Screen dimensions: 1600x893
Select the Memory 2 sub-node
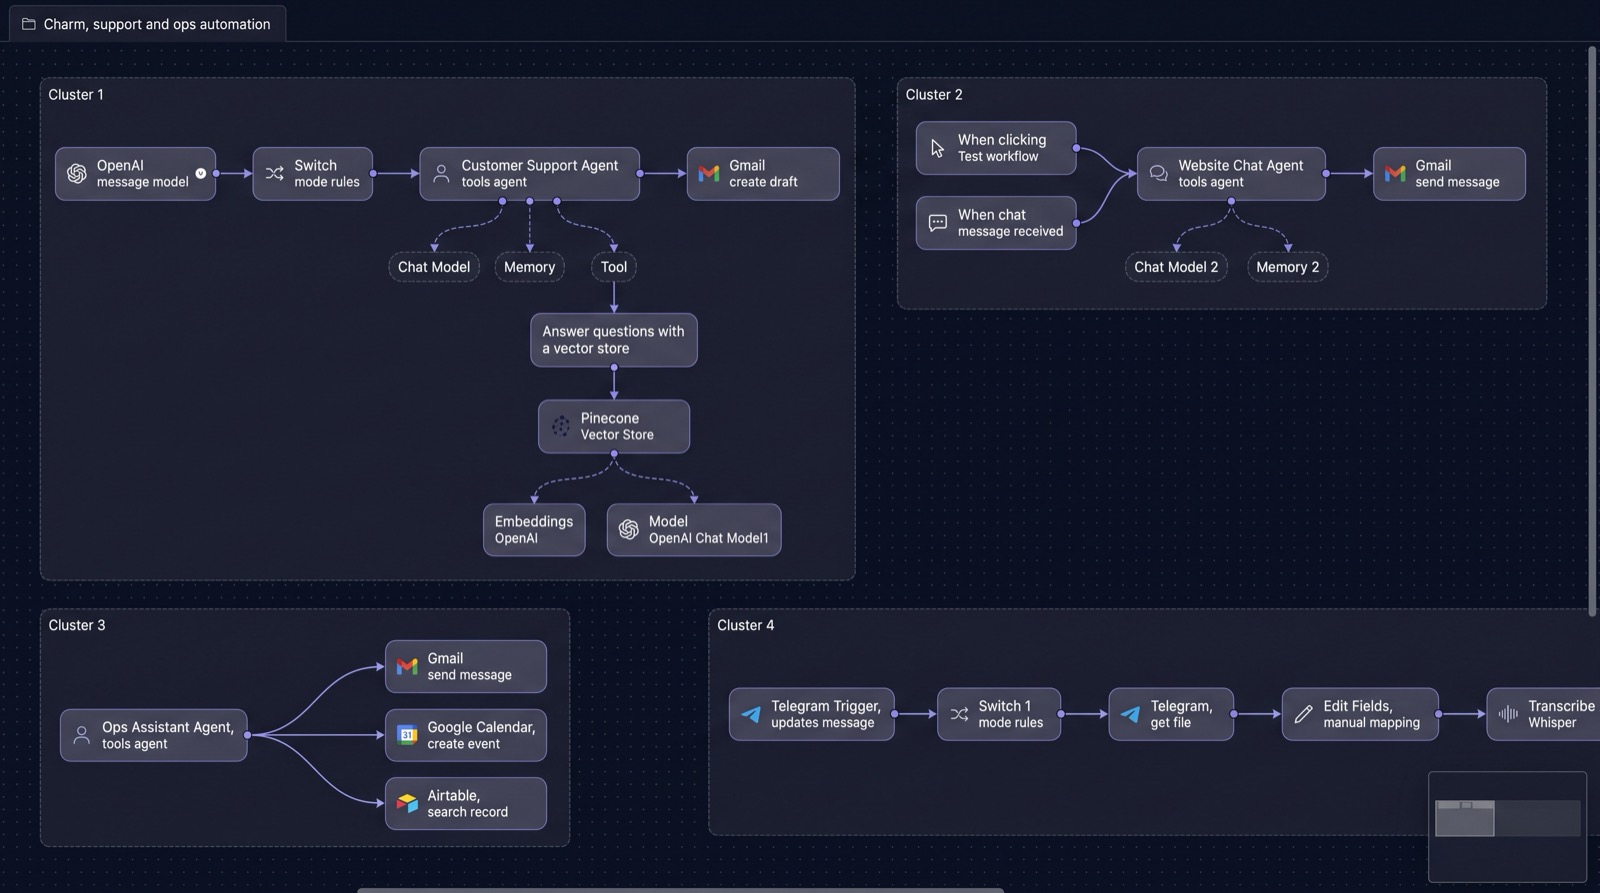point(1288,267)
